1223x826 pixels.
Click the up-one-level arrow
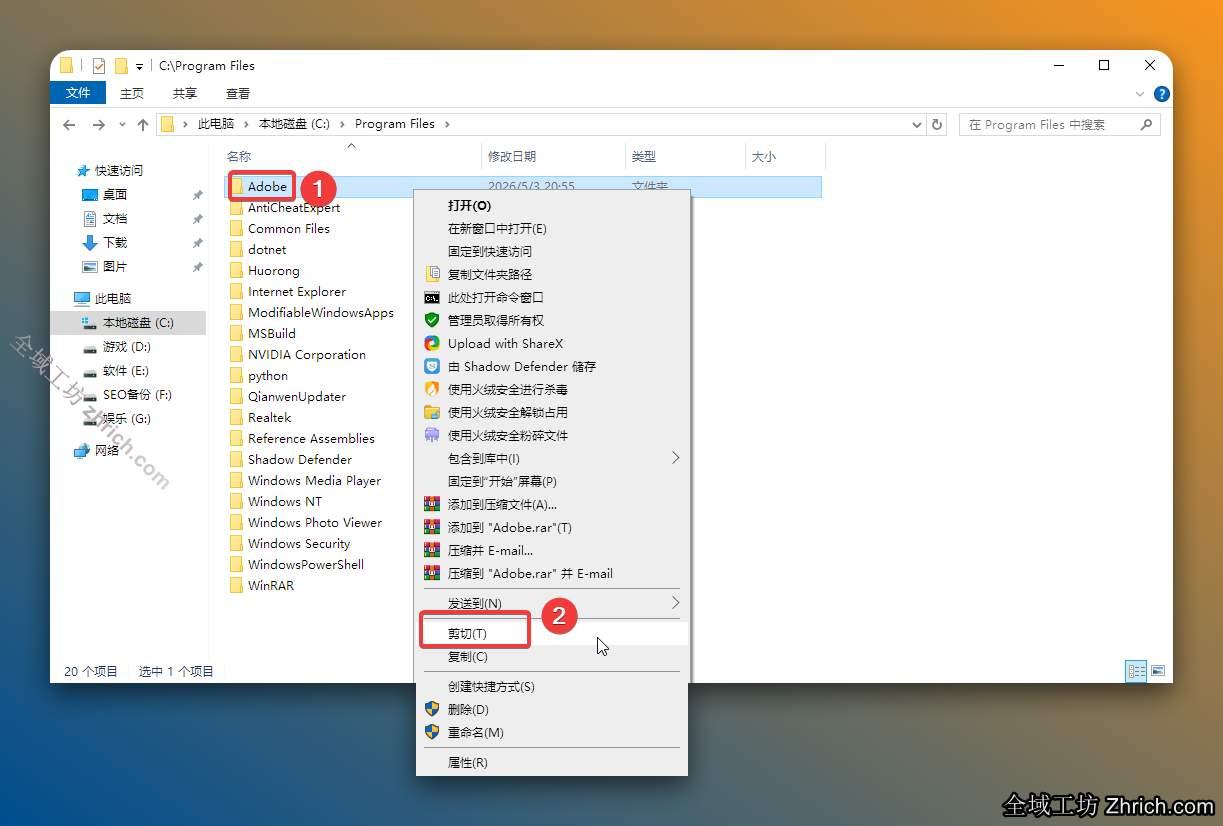tap(142, 125)
